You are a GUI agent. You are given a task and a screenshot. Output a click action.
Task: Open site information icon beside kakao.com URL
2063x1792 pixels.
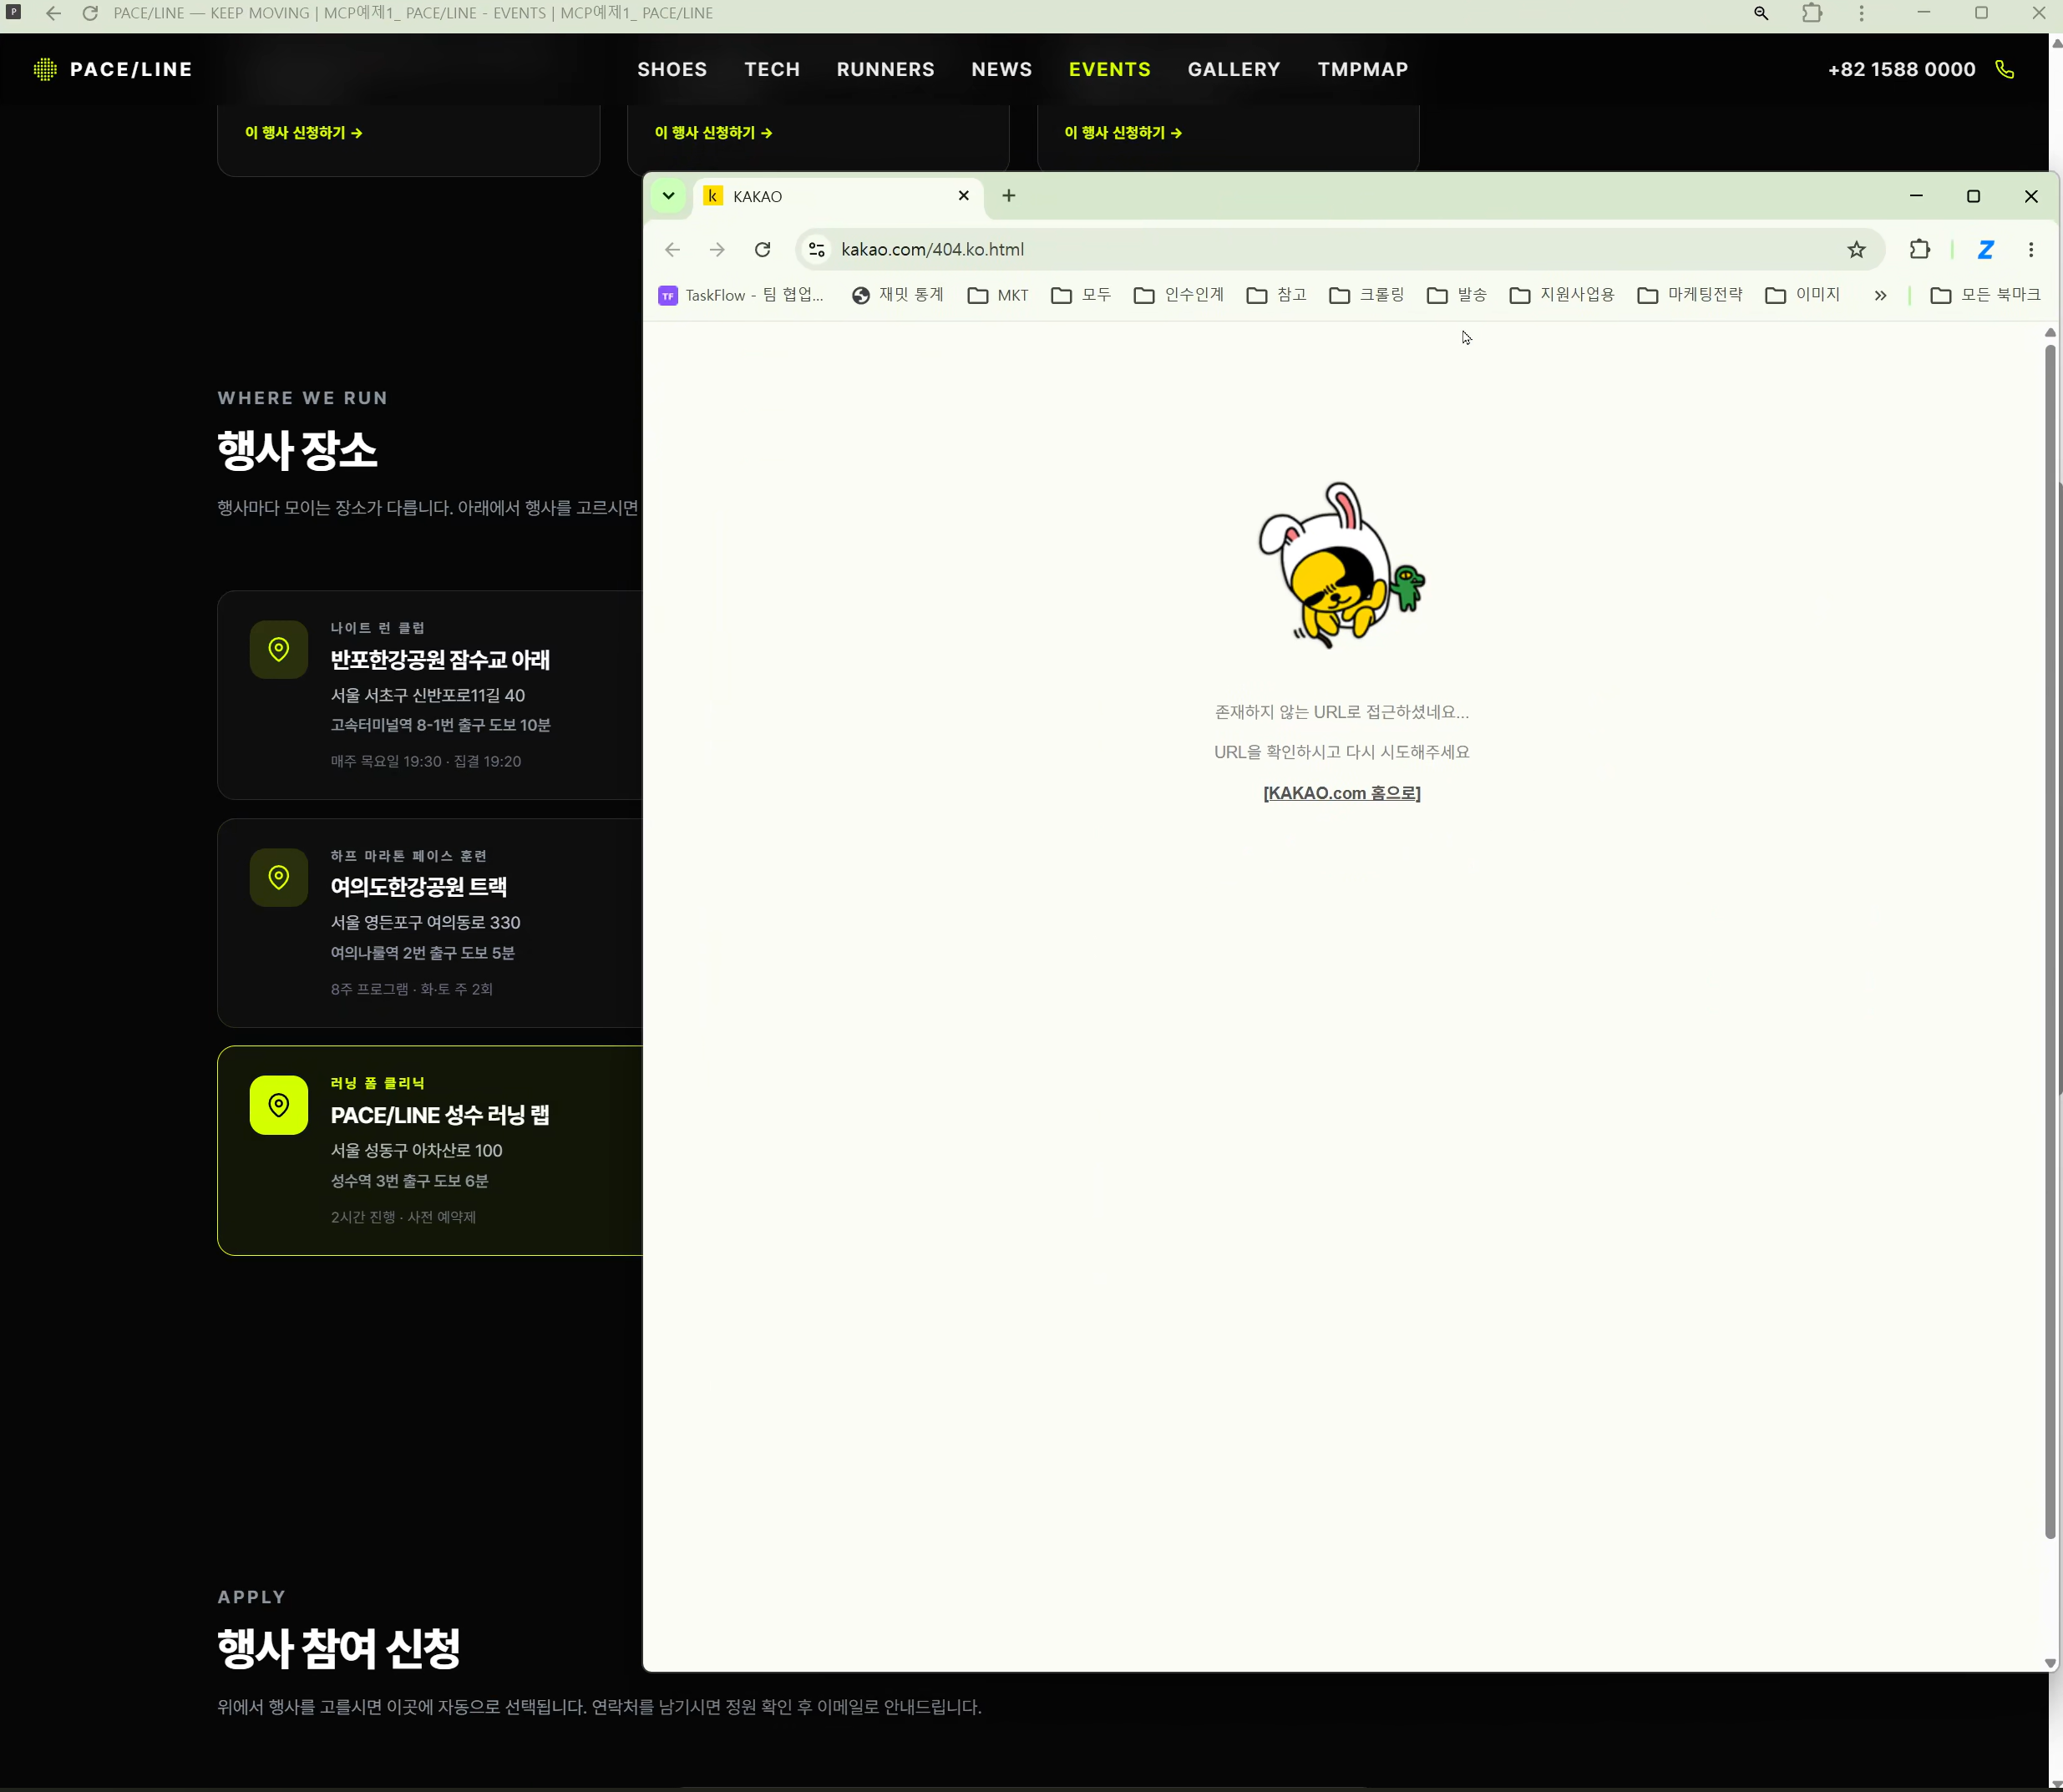(x=816, y=249)
